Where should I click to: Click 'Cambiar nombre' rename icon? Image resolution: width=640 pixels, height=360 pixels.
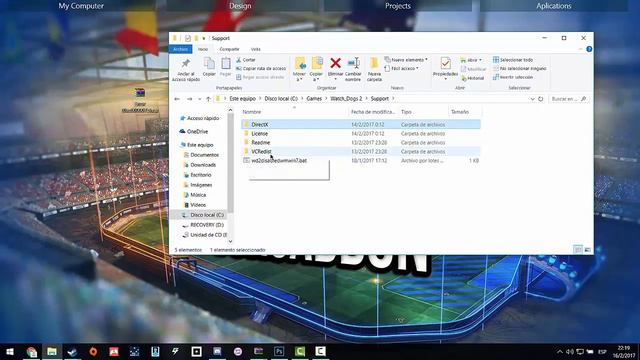(353, 63)
